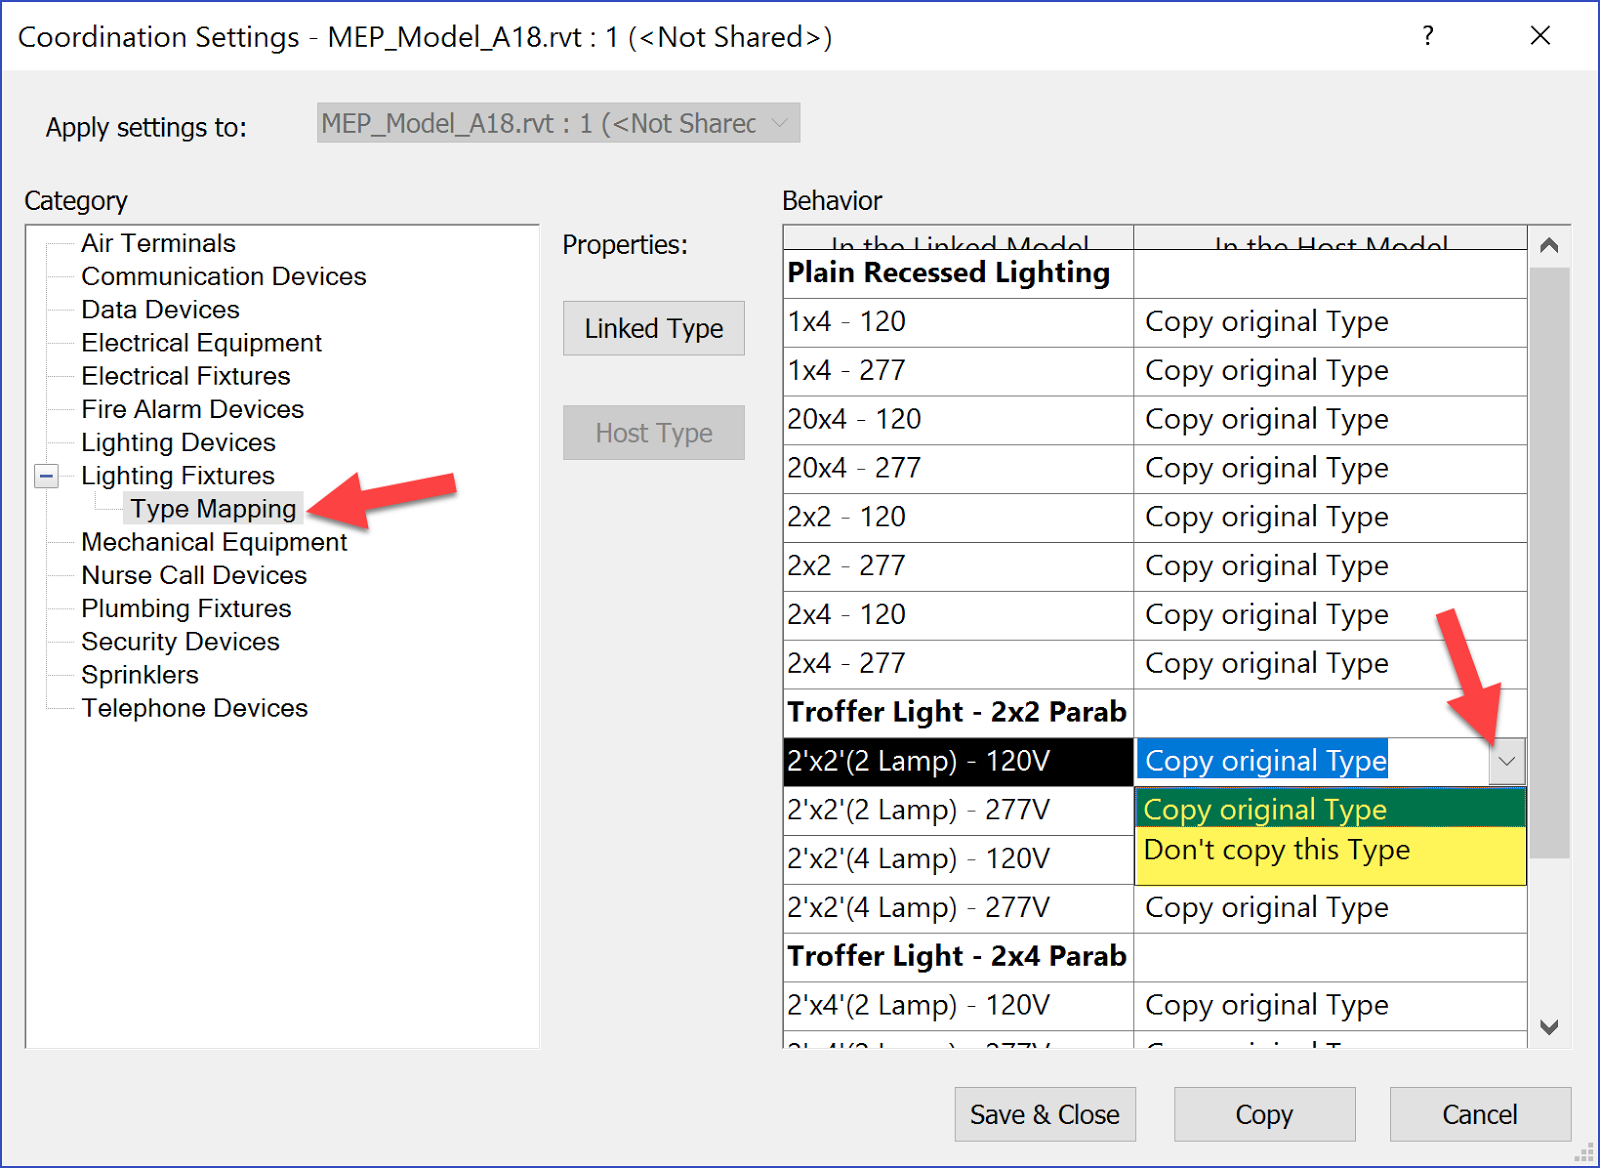Click the Host Type properties button
This screenshot has width=1600, height=1168.
(x=653, y=432)
